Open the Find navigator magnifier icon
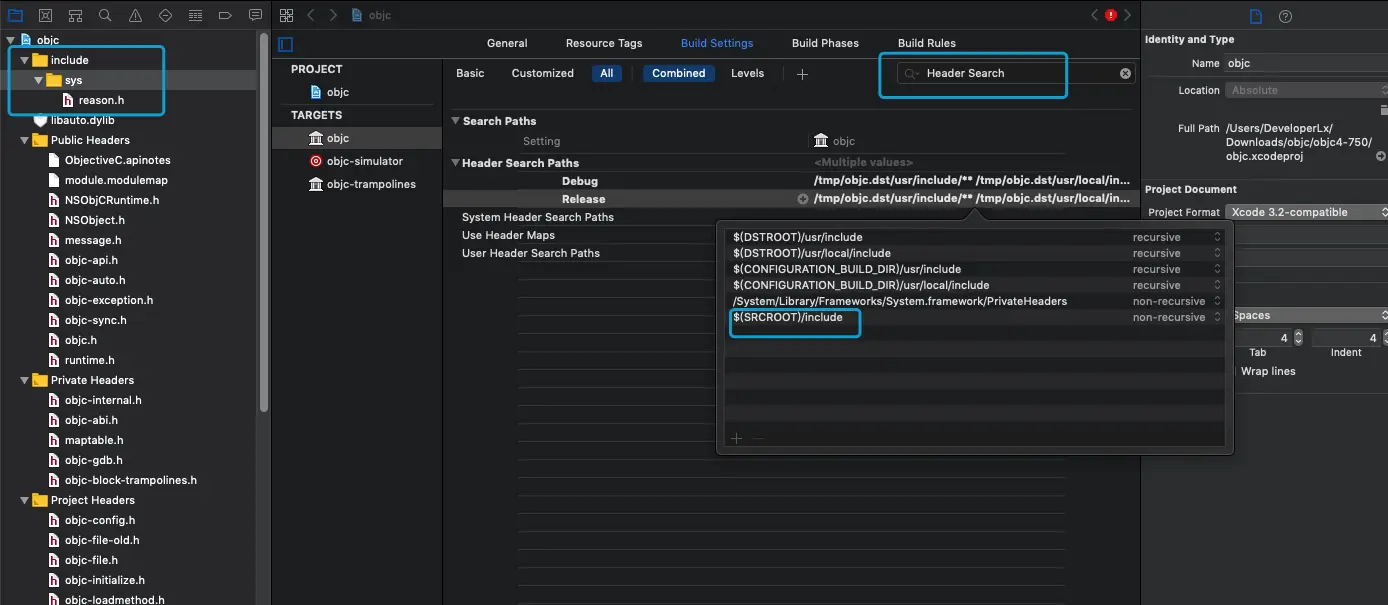Viewport: 1388px width, 605px height. [105, 16]
